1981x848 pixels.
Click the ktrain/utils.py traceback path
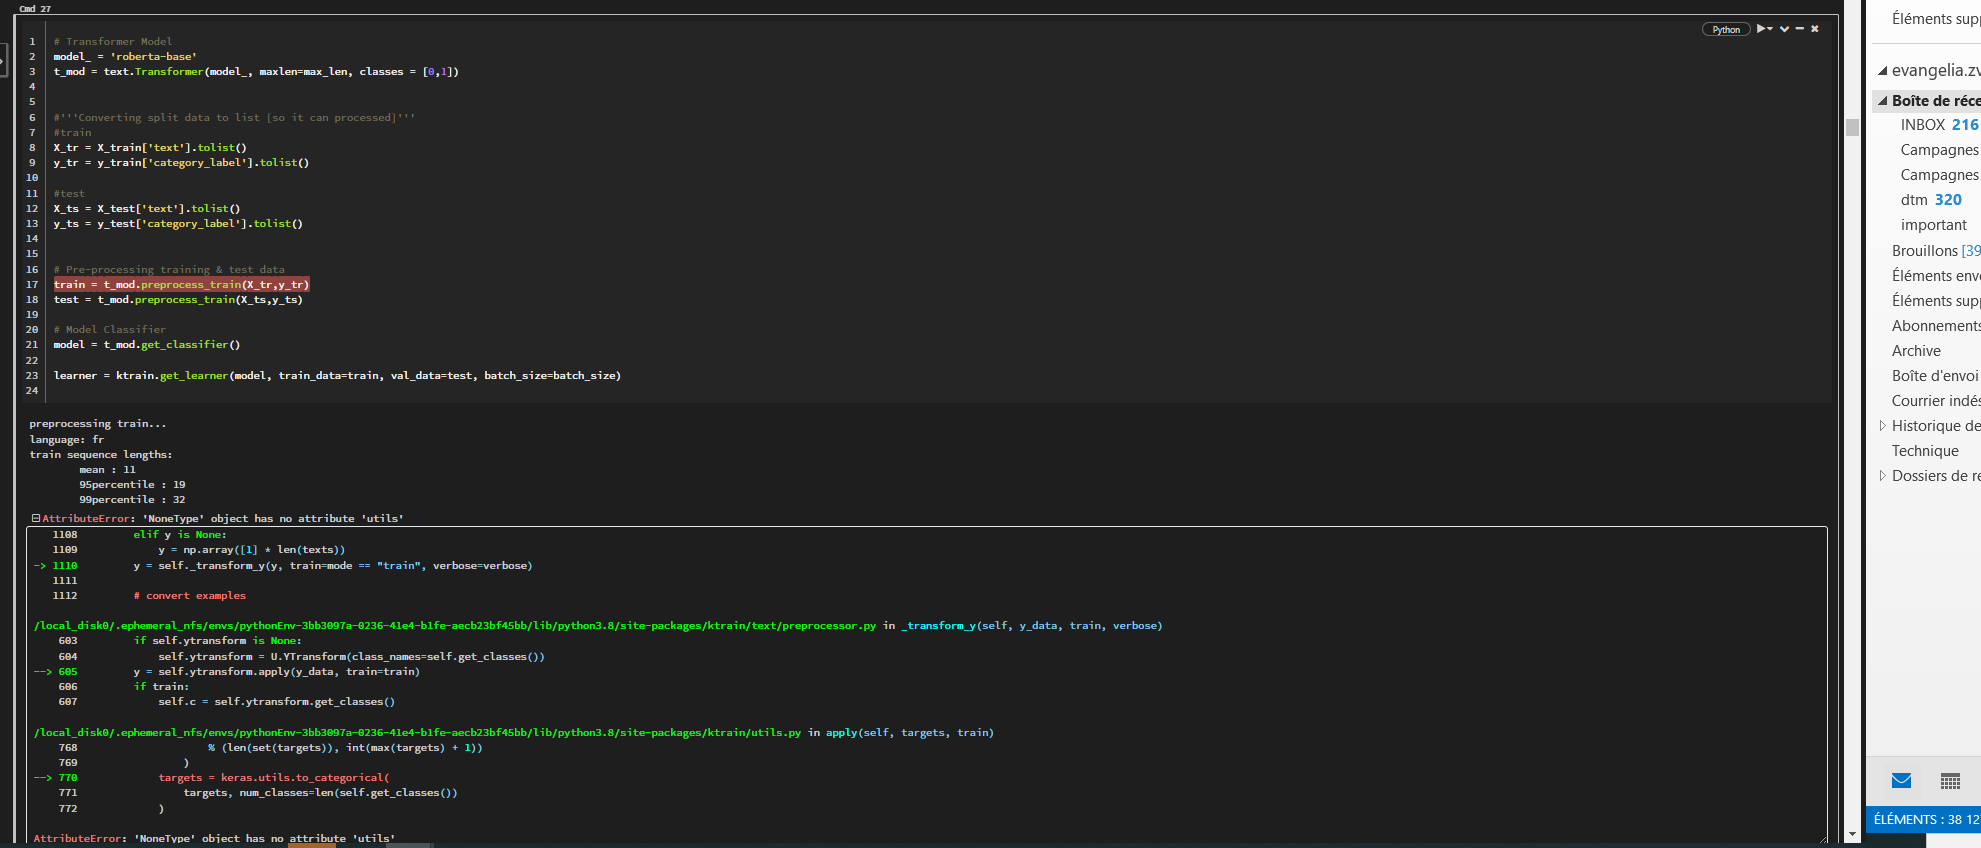[417, 733]
